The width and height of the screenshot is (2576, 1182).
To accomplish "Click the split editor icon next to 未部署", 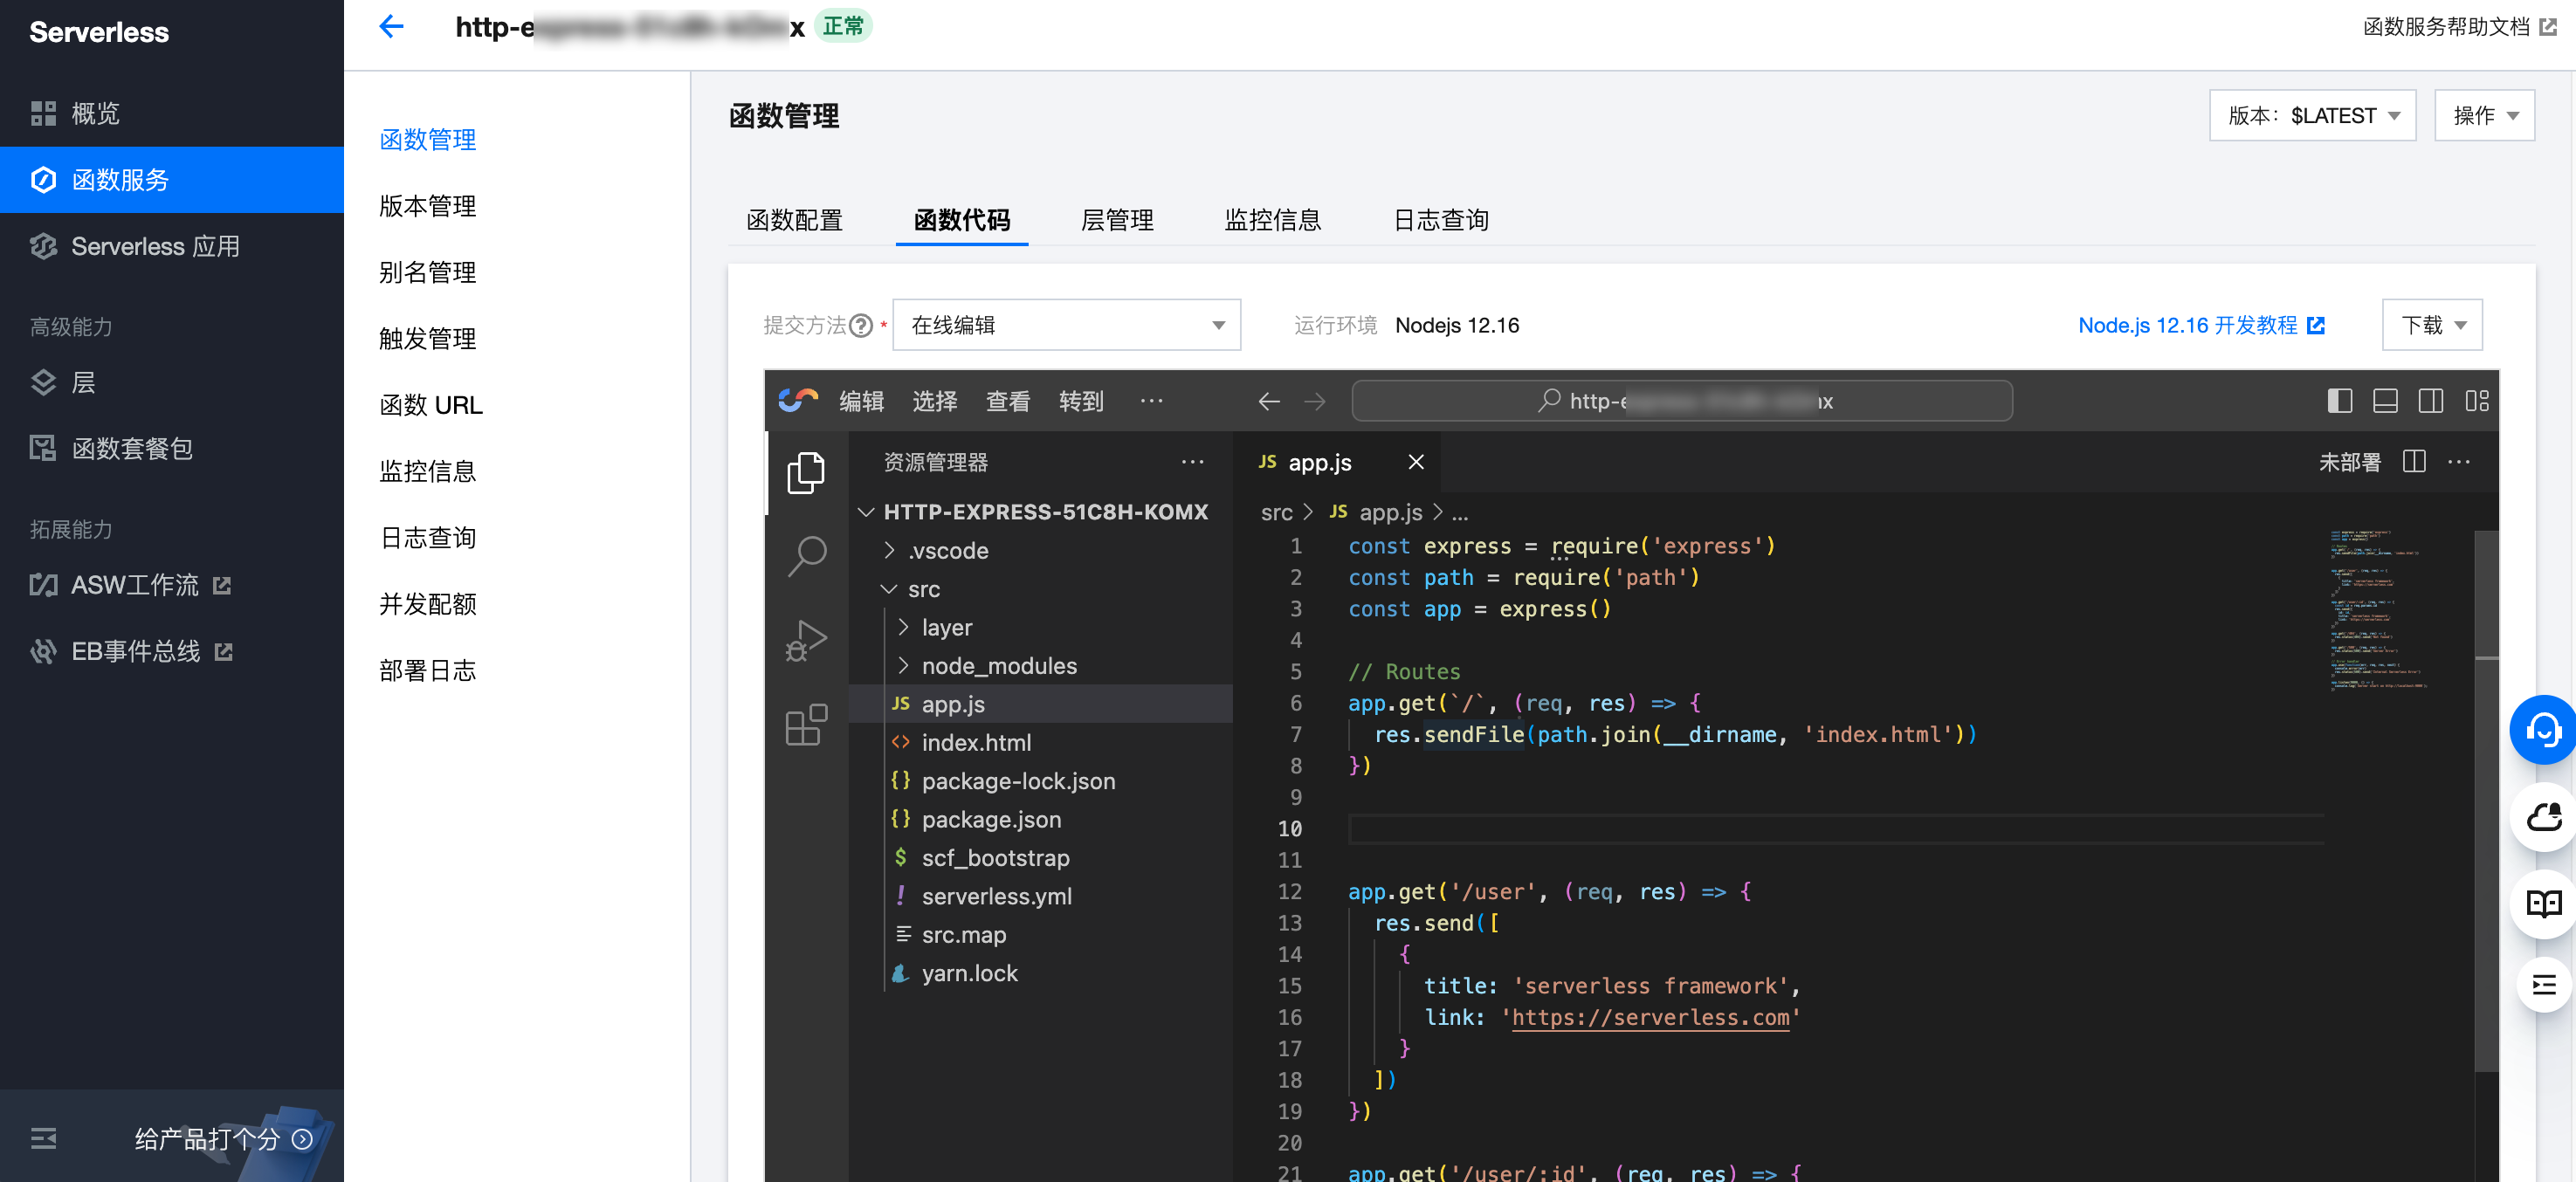I will pos(2413,462).
